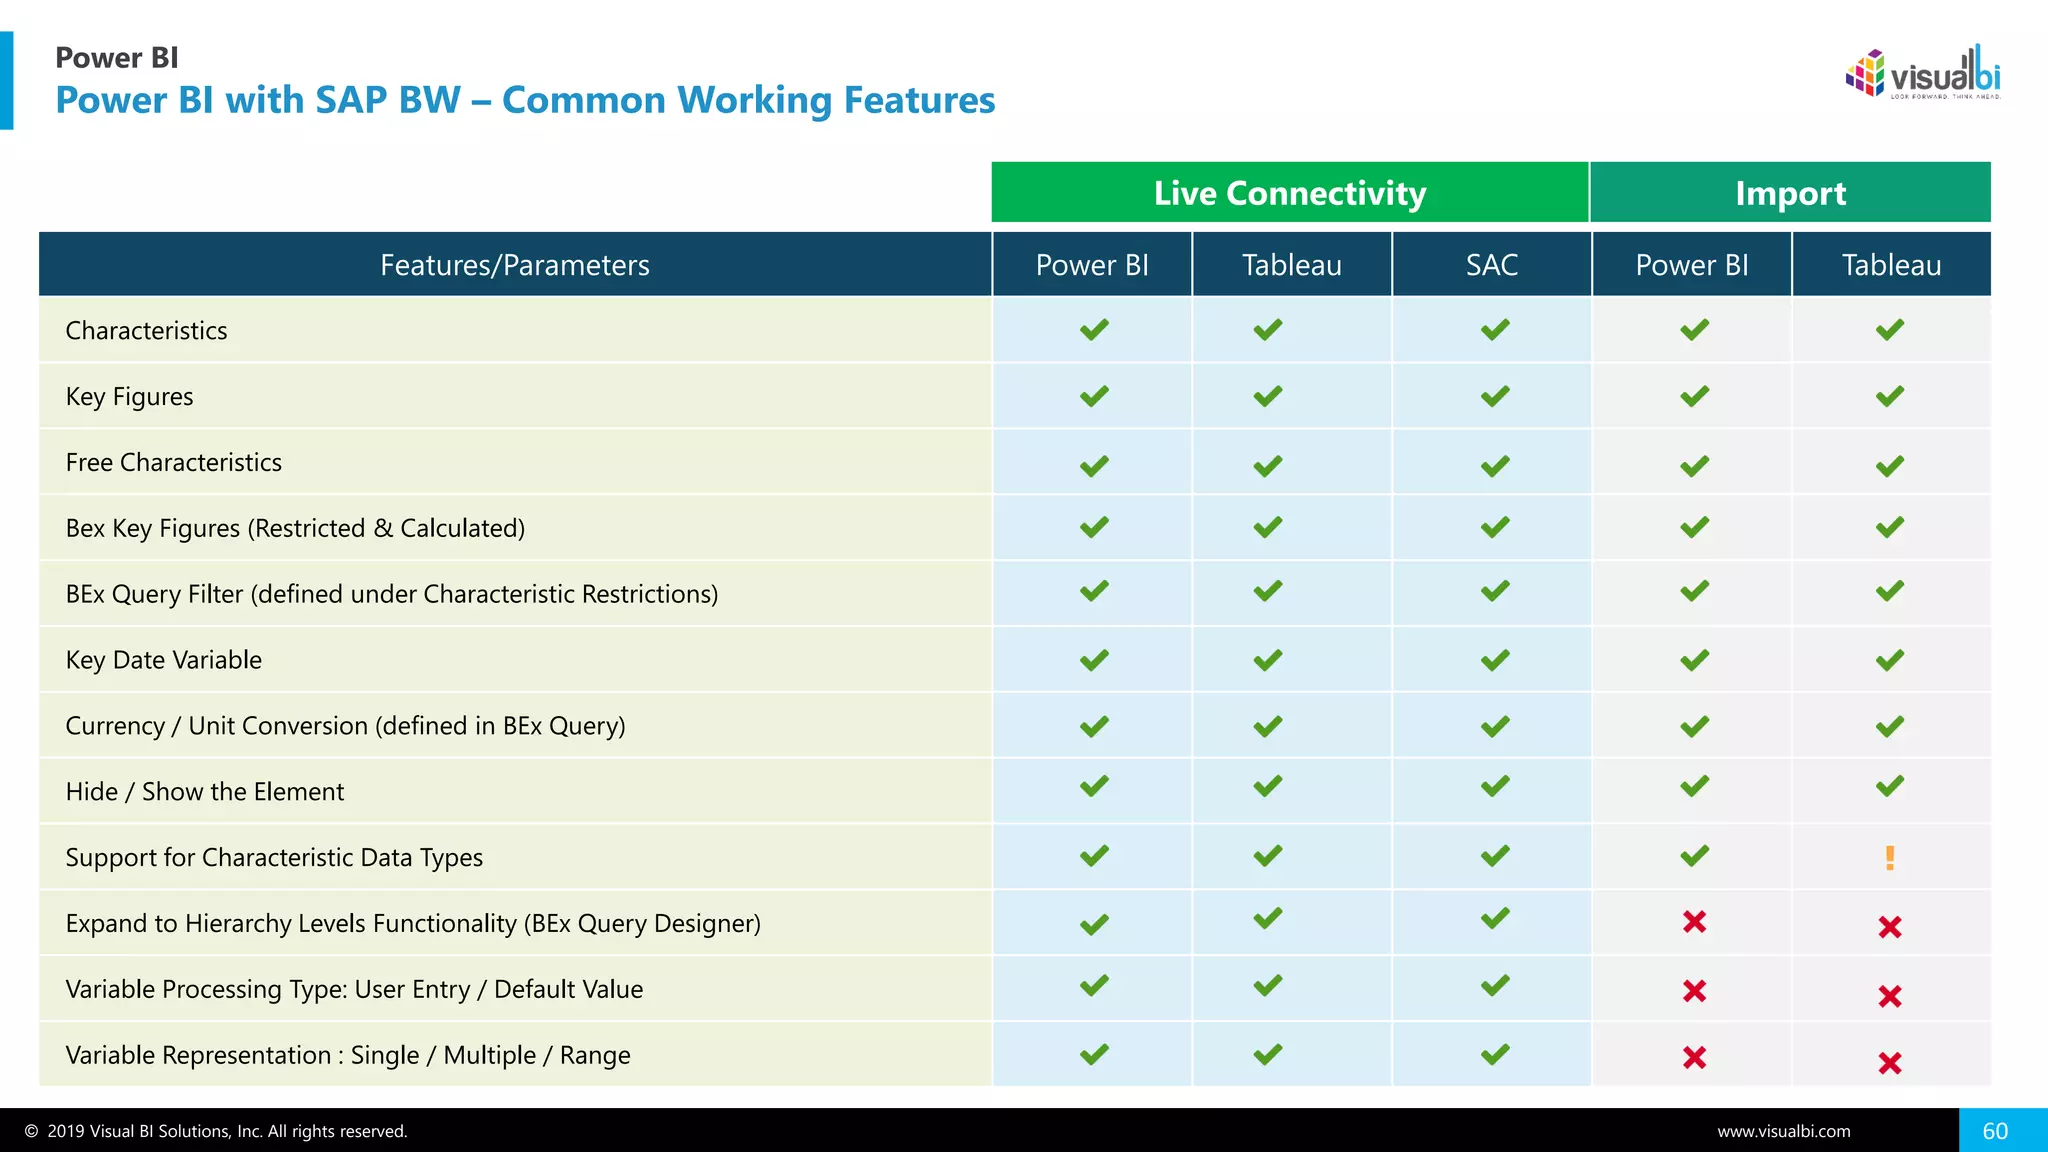Click checkmark for Characteristics under Live Power BI

click(x=1094, y=330)
